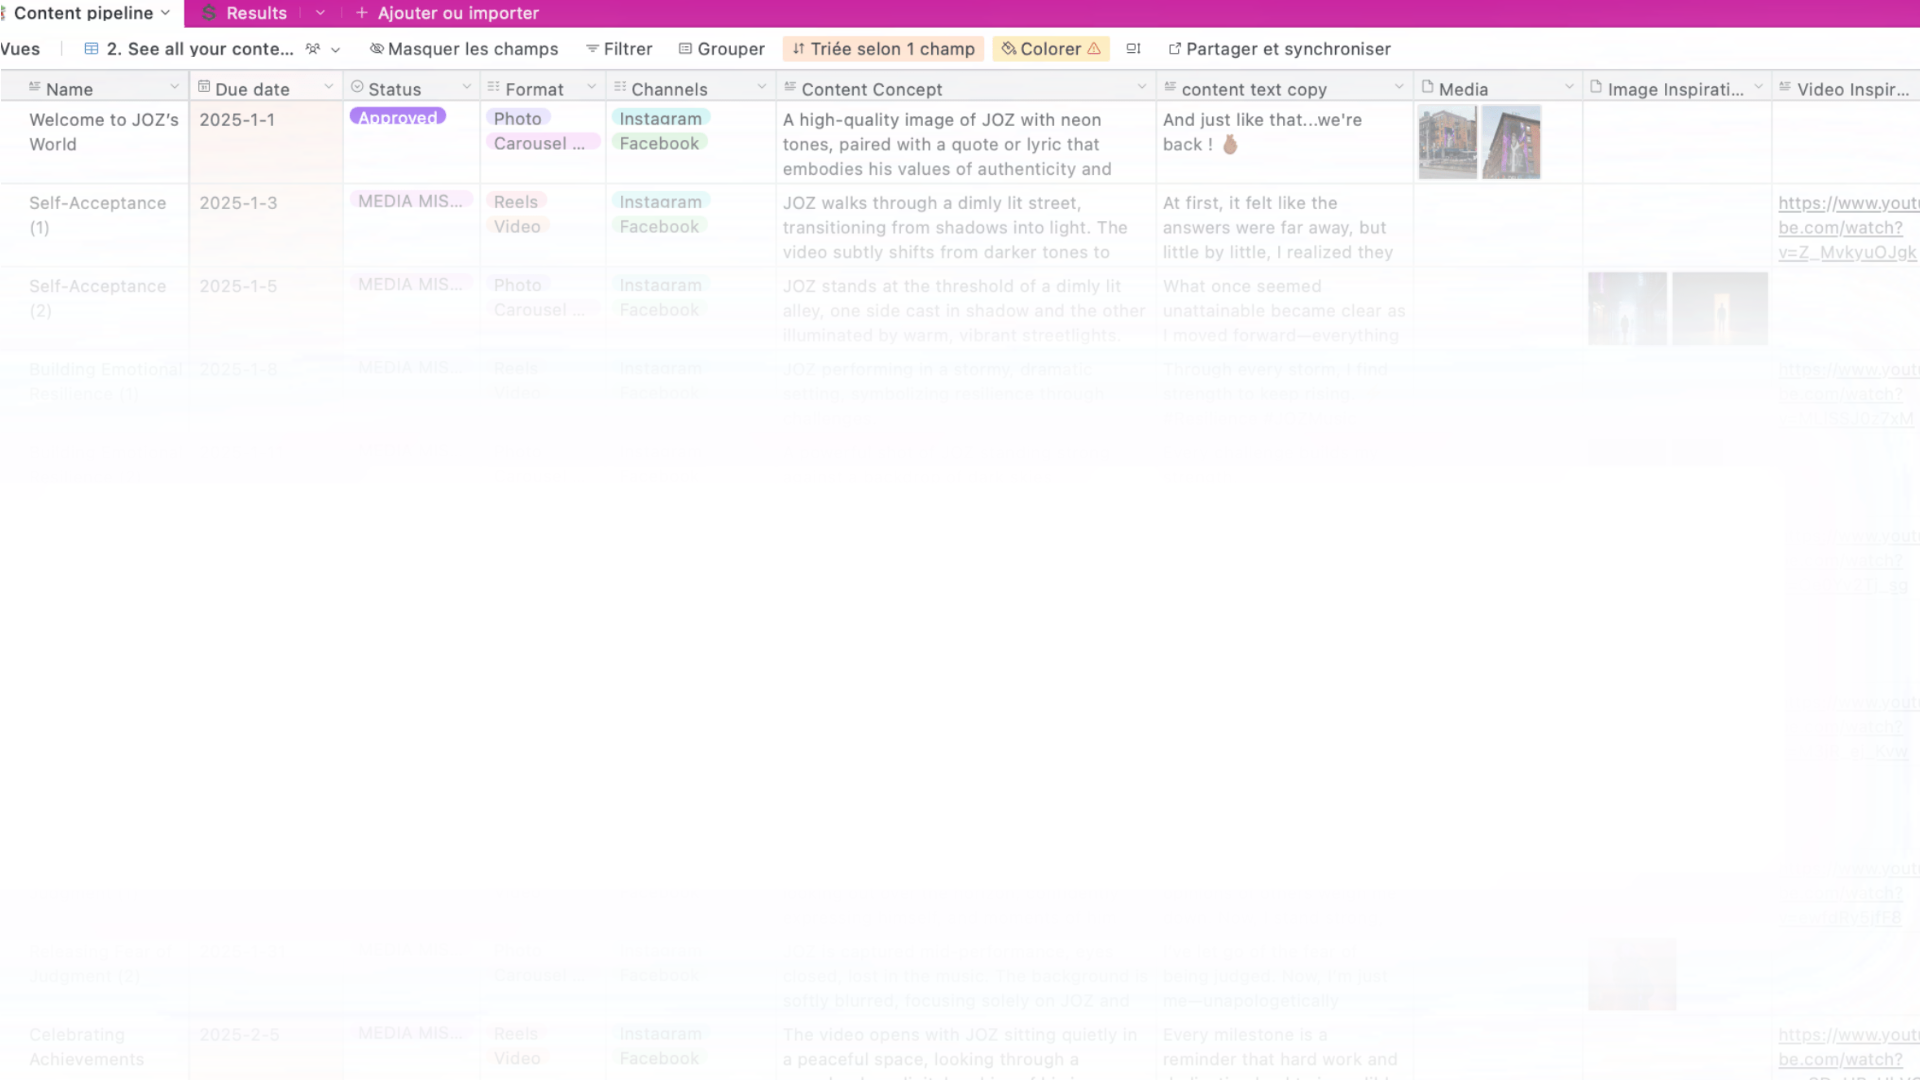Click the collaborators icon beside the view name

313,48
